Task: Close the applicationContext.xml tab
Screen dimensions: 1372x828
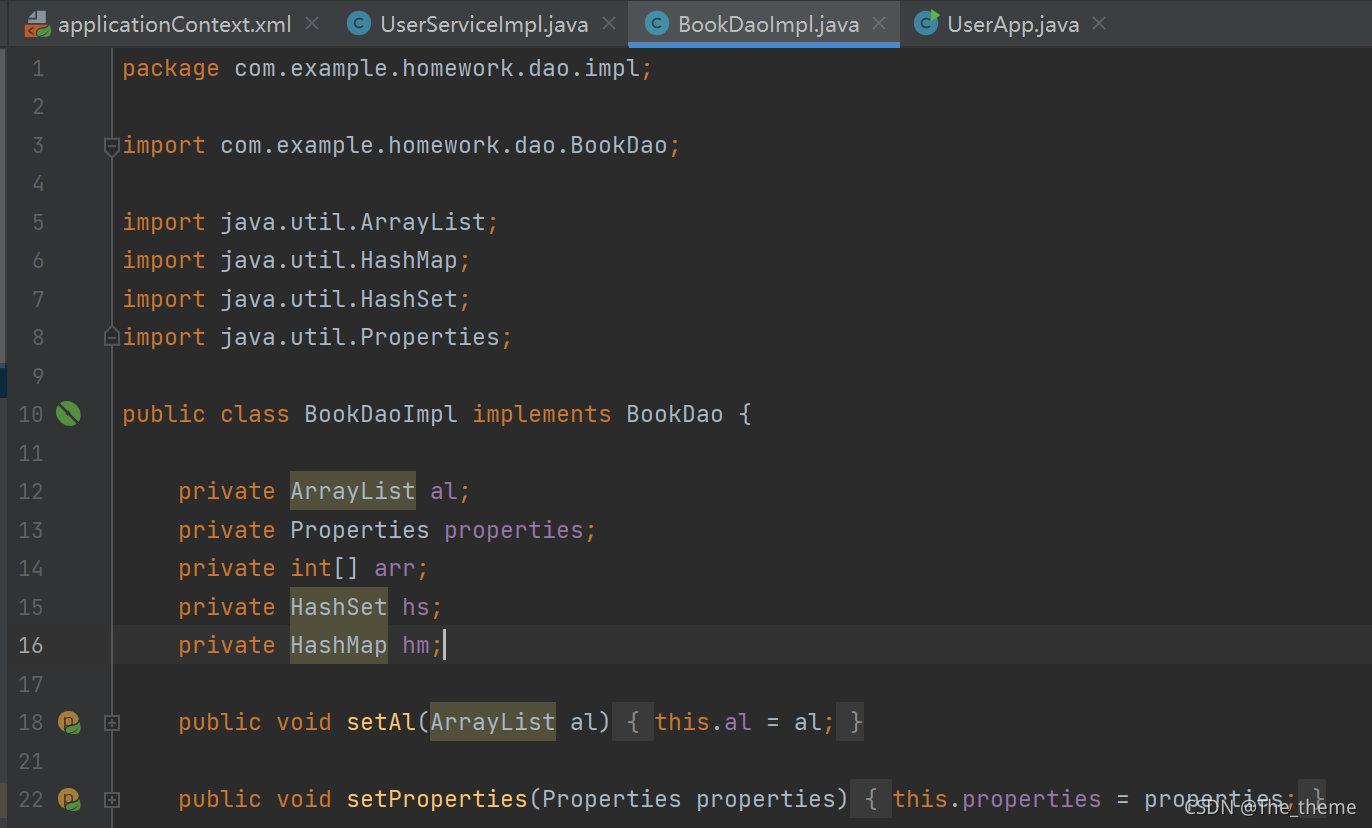Action: [x=312, y=23]
